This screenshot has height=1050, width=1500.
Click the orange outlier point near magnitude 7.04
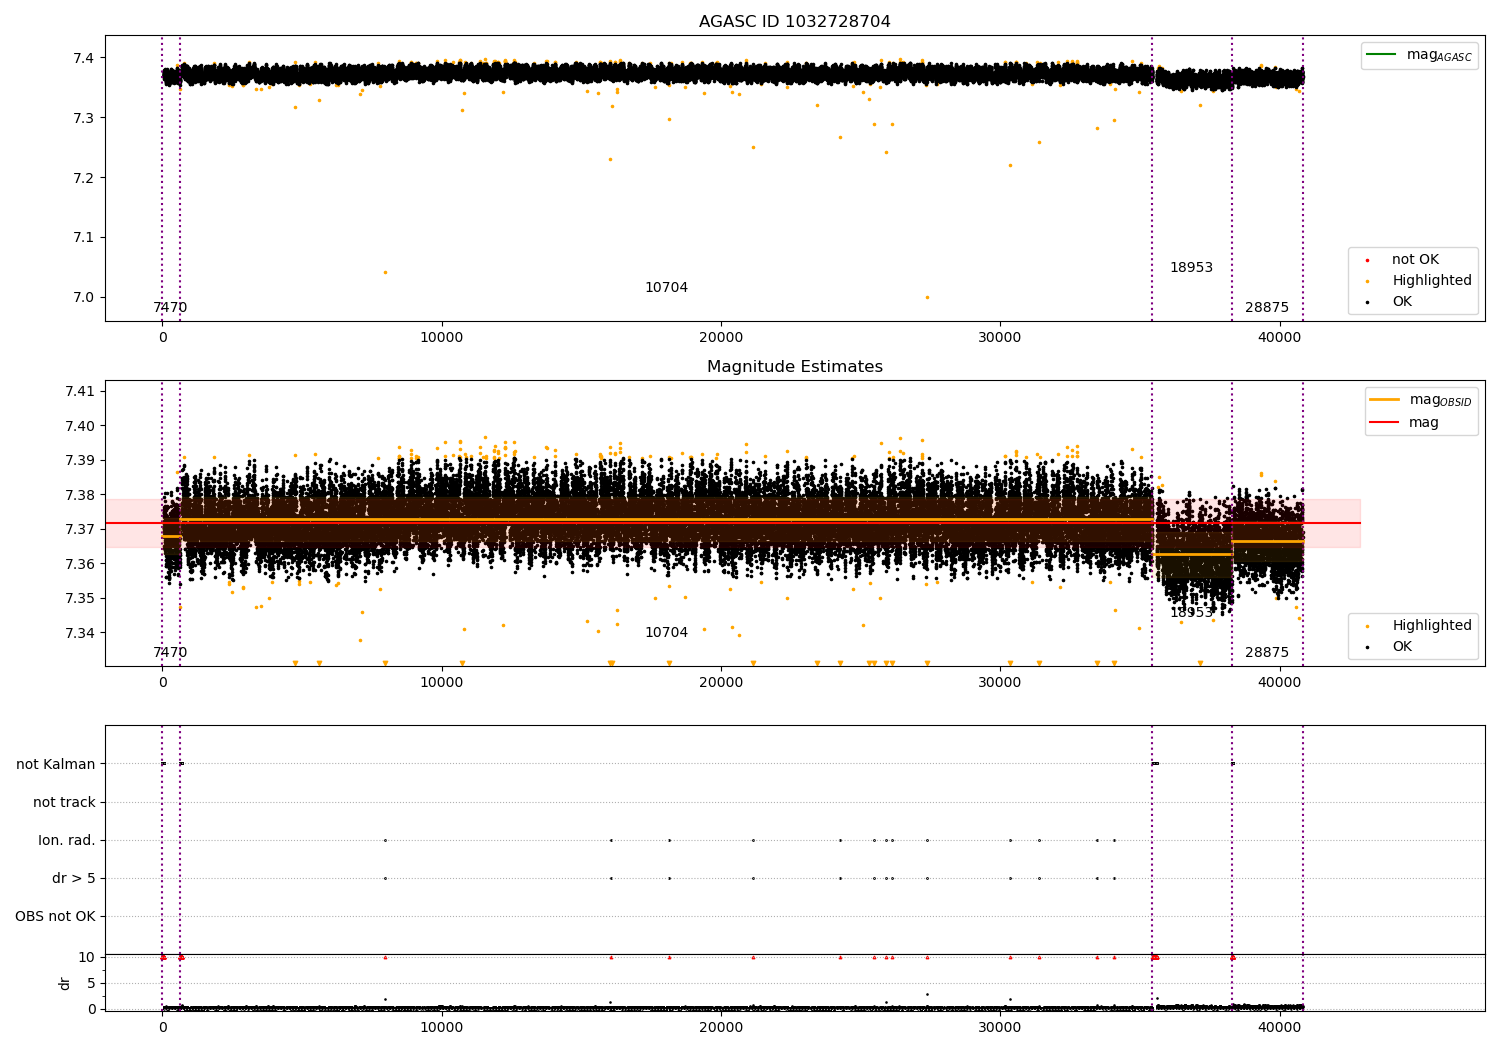pos(385,272)
